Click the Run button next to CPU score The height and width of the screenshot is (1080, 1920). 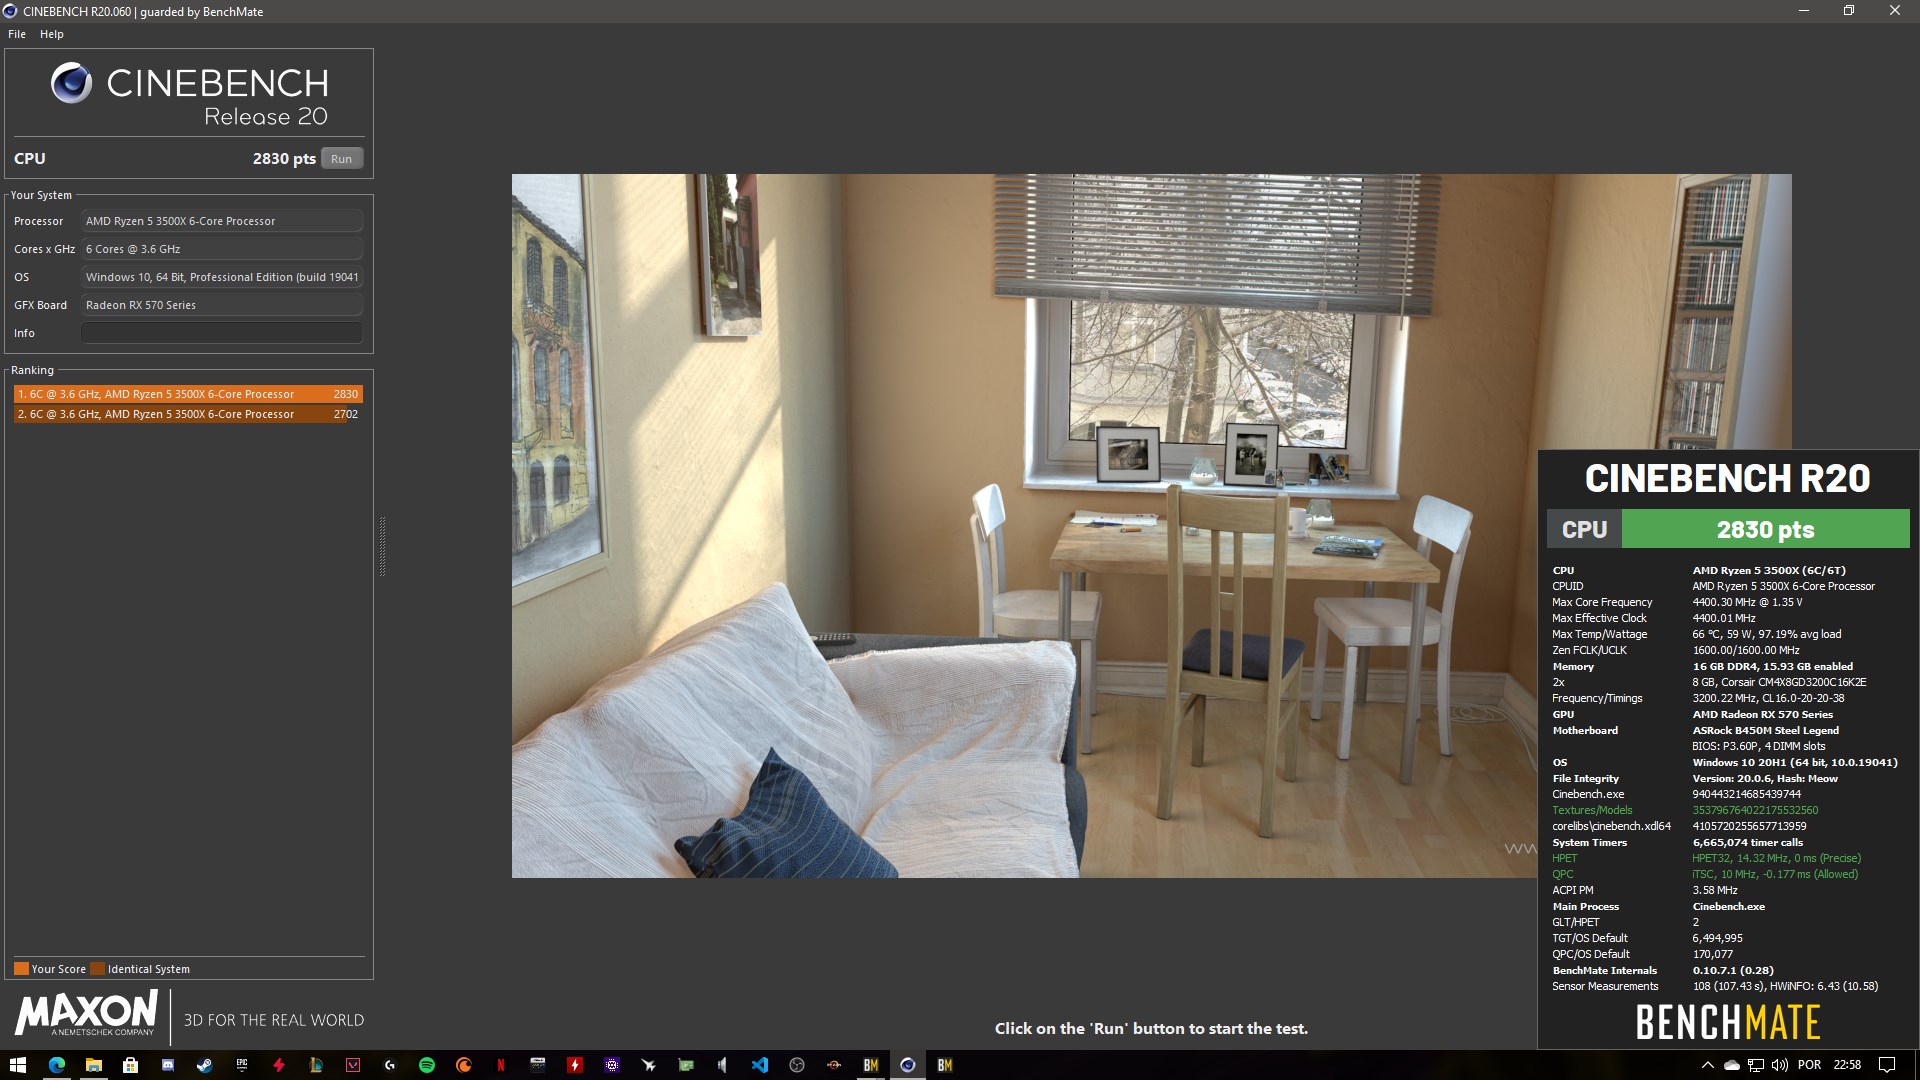point(342,159)
